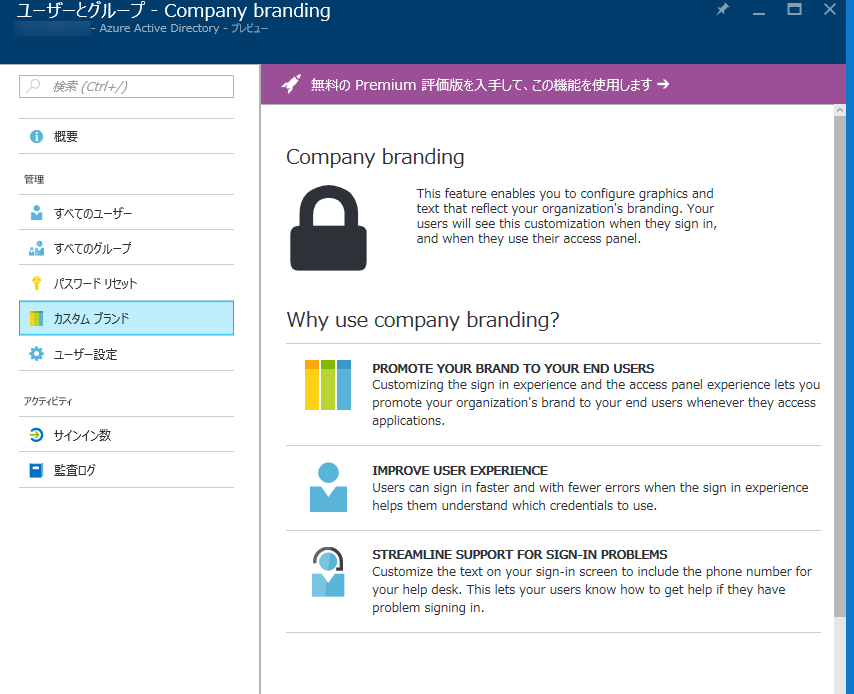Maximize the blade window

point(795,9)
